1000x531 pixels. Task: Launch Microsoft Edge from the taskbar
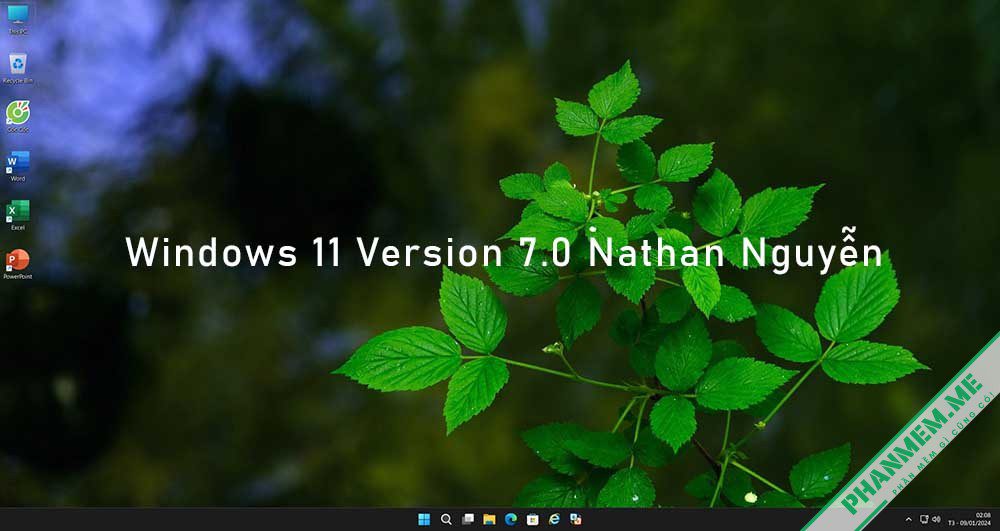(x=511, y=520)
